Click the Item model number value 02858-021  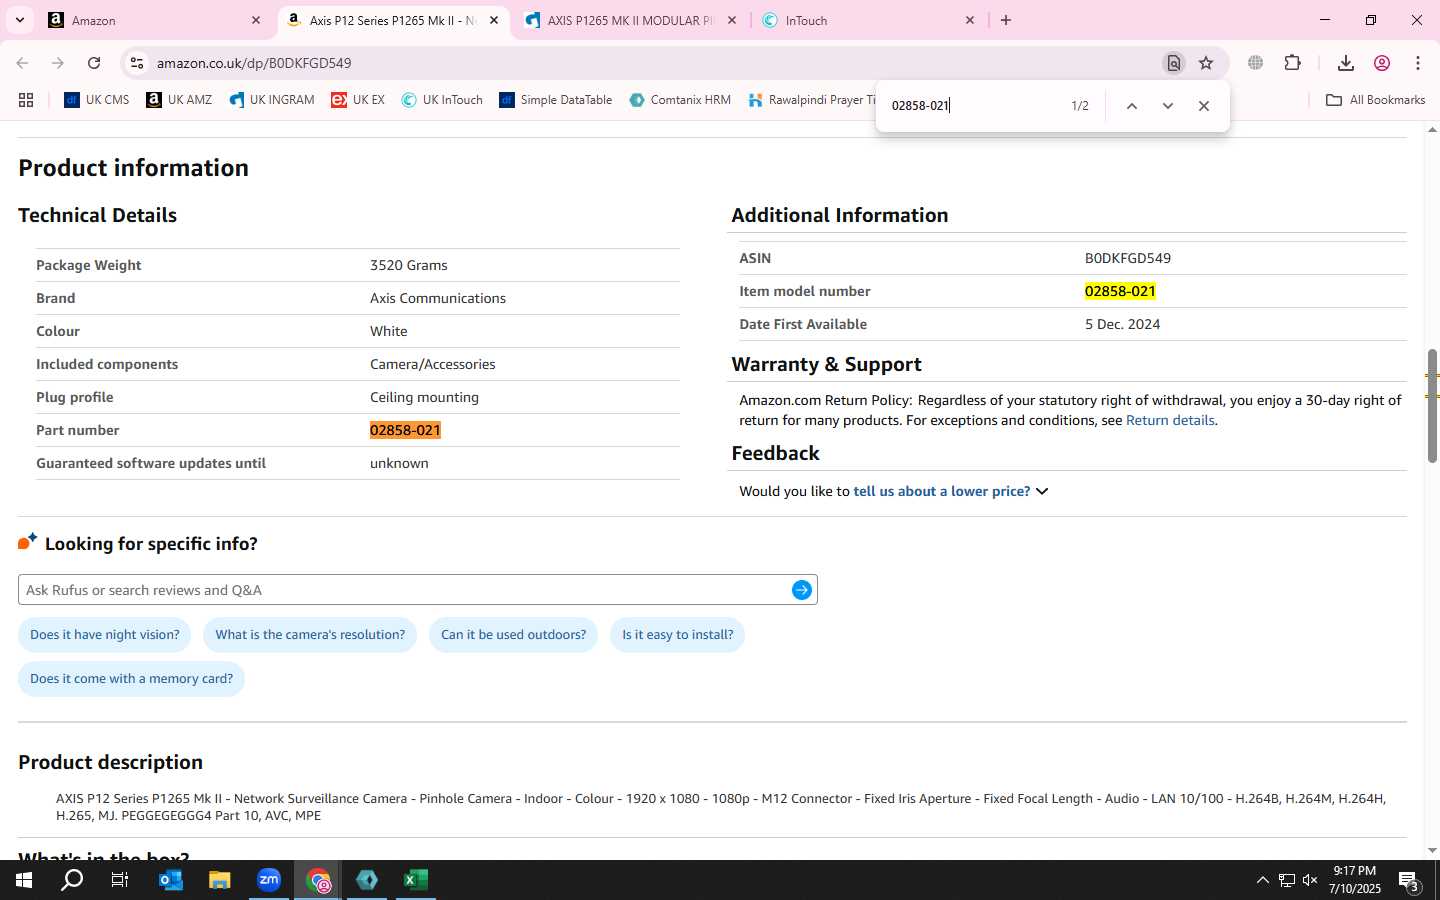pos(1120,291)
